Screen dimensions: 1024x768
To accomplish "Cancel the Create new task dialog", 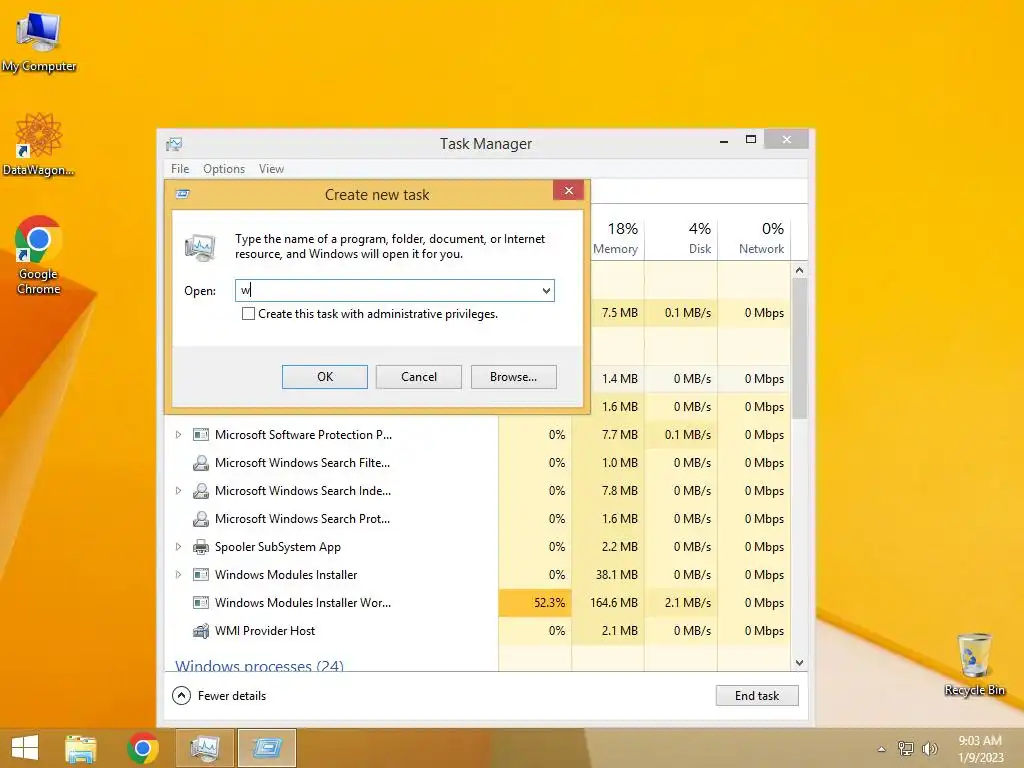I will point(419,377).
